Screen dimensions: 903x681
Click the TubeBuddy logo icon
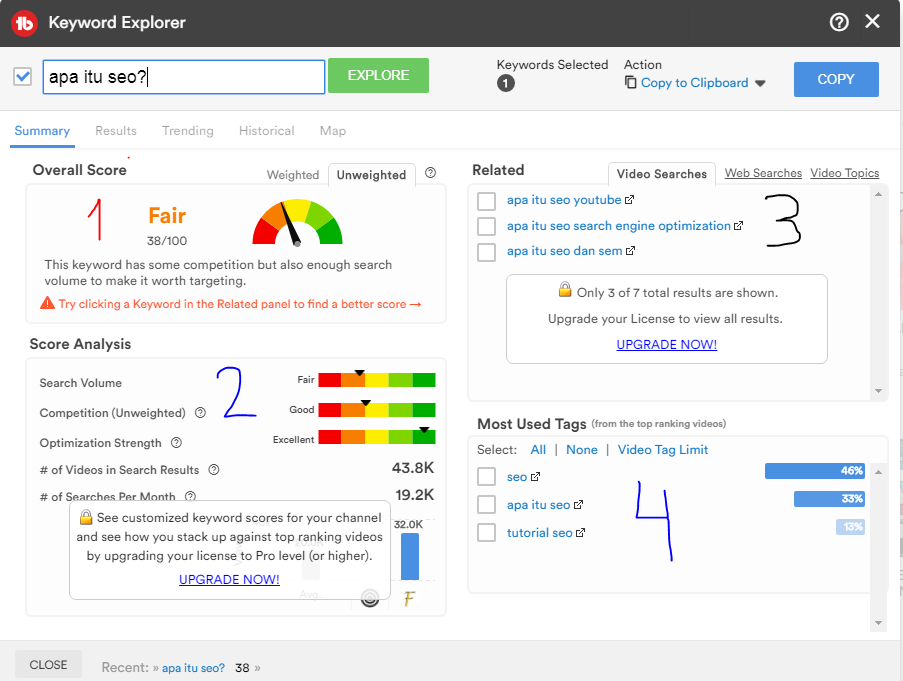24,23
